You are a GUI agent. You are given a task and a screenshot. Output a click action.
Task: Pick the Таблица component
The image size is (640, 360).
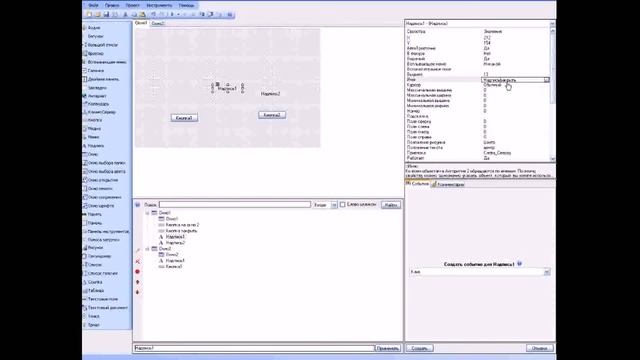[96, 291]
